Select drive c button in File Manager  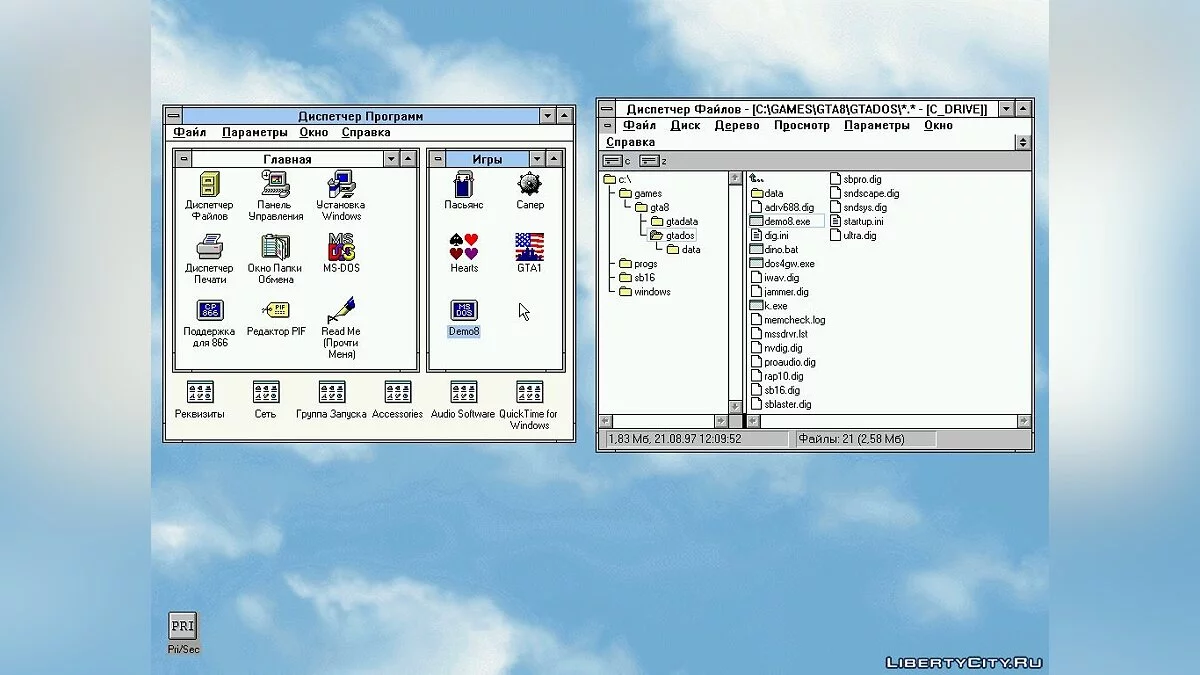click(617, 160)
